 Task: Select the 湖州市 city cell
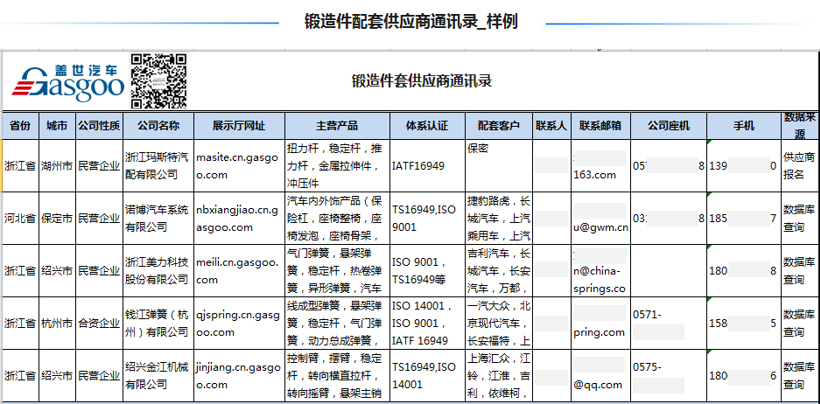pyautogui.click(x=57, y=166)
